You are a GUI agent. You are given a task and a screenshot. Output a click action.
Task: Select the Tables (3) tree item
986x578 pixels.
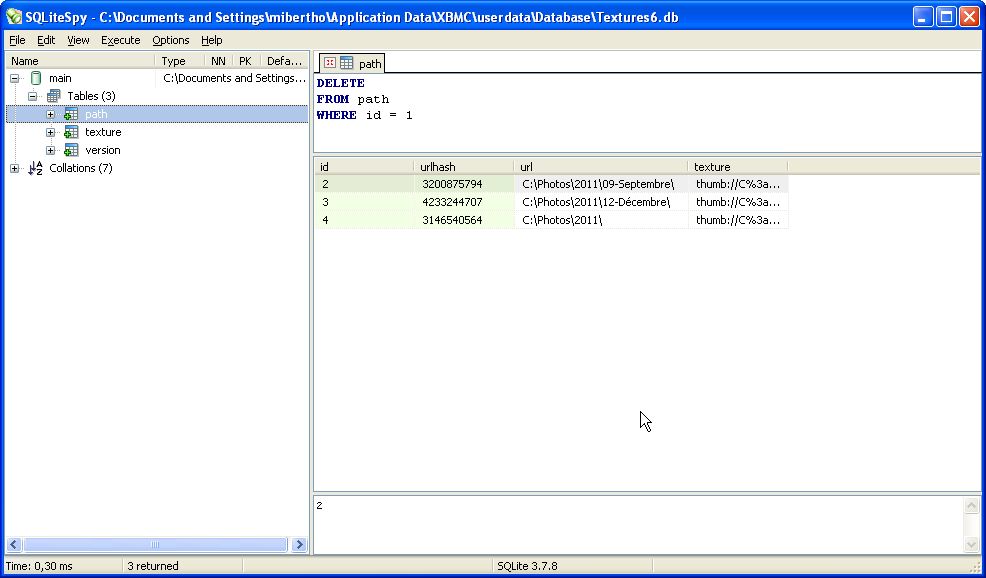pos(92,96)
